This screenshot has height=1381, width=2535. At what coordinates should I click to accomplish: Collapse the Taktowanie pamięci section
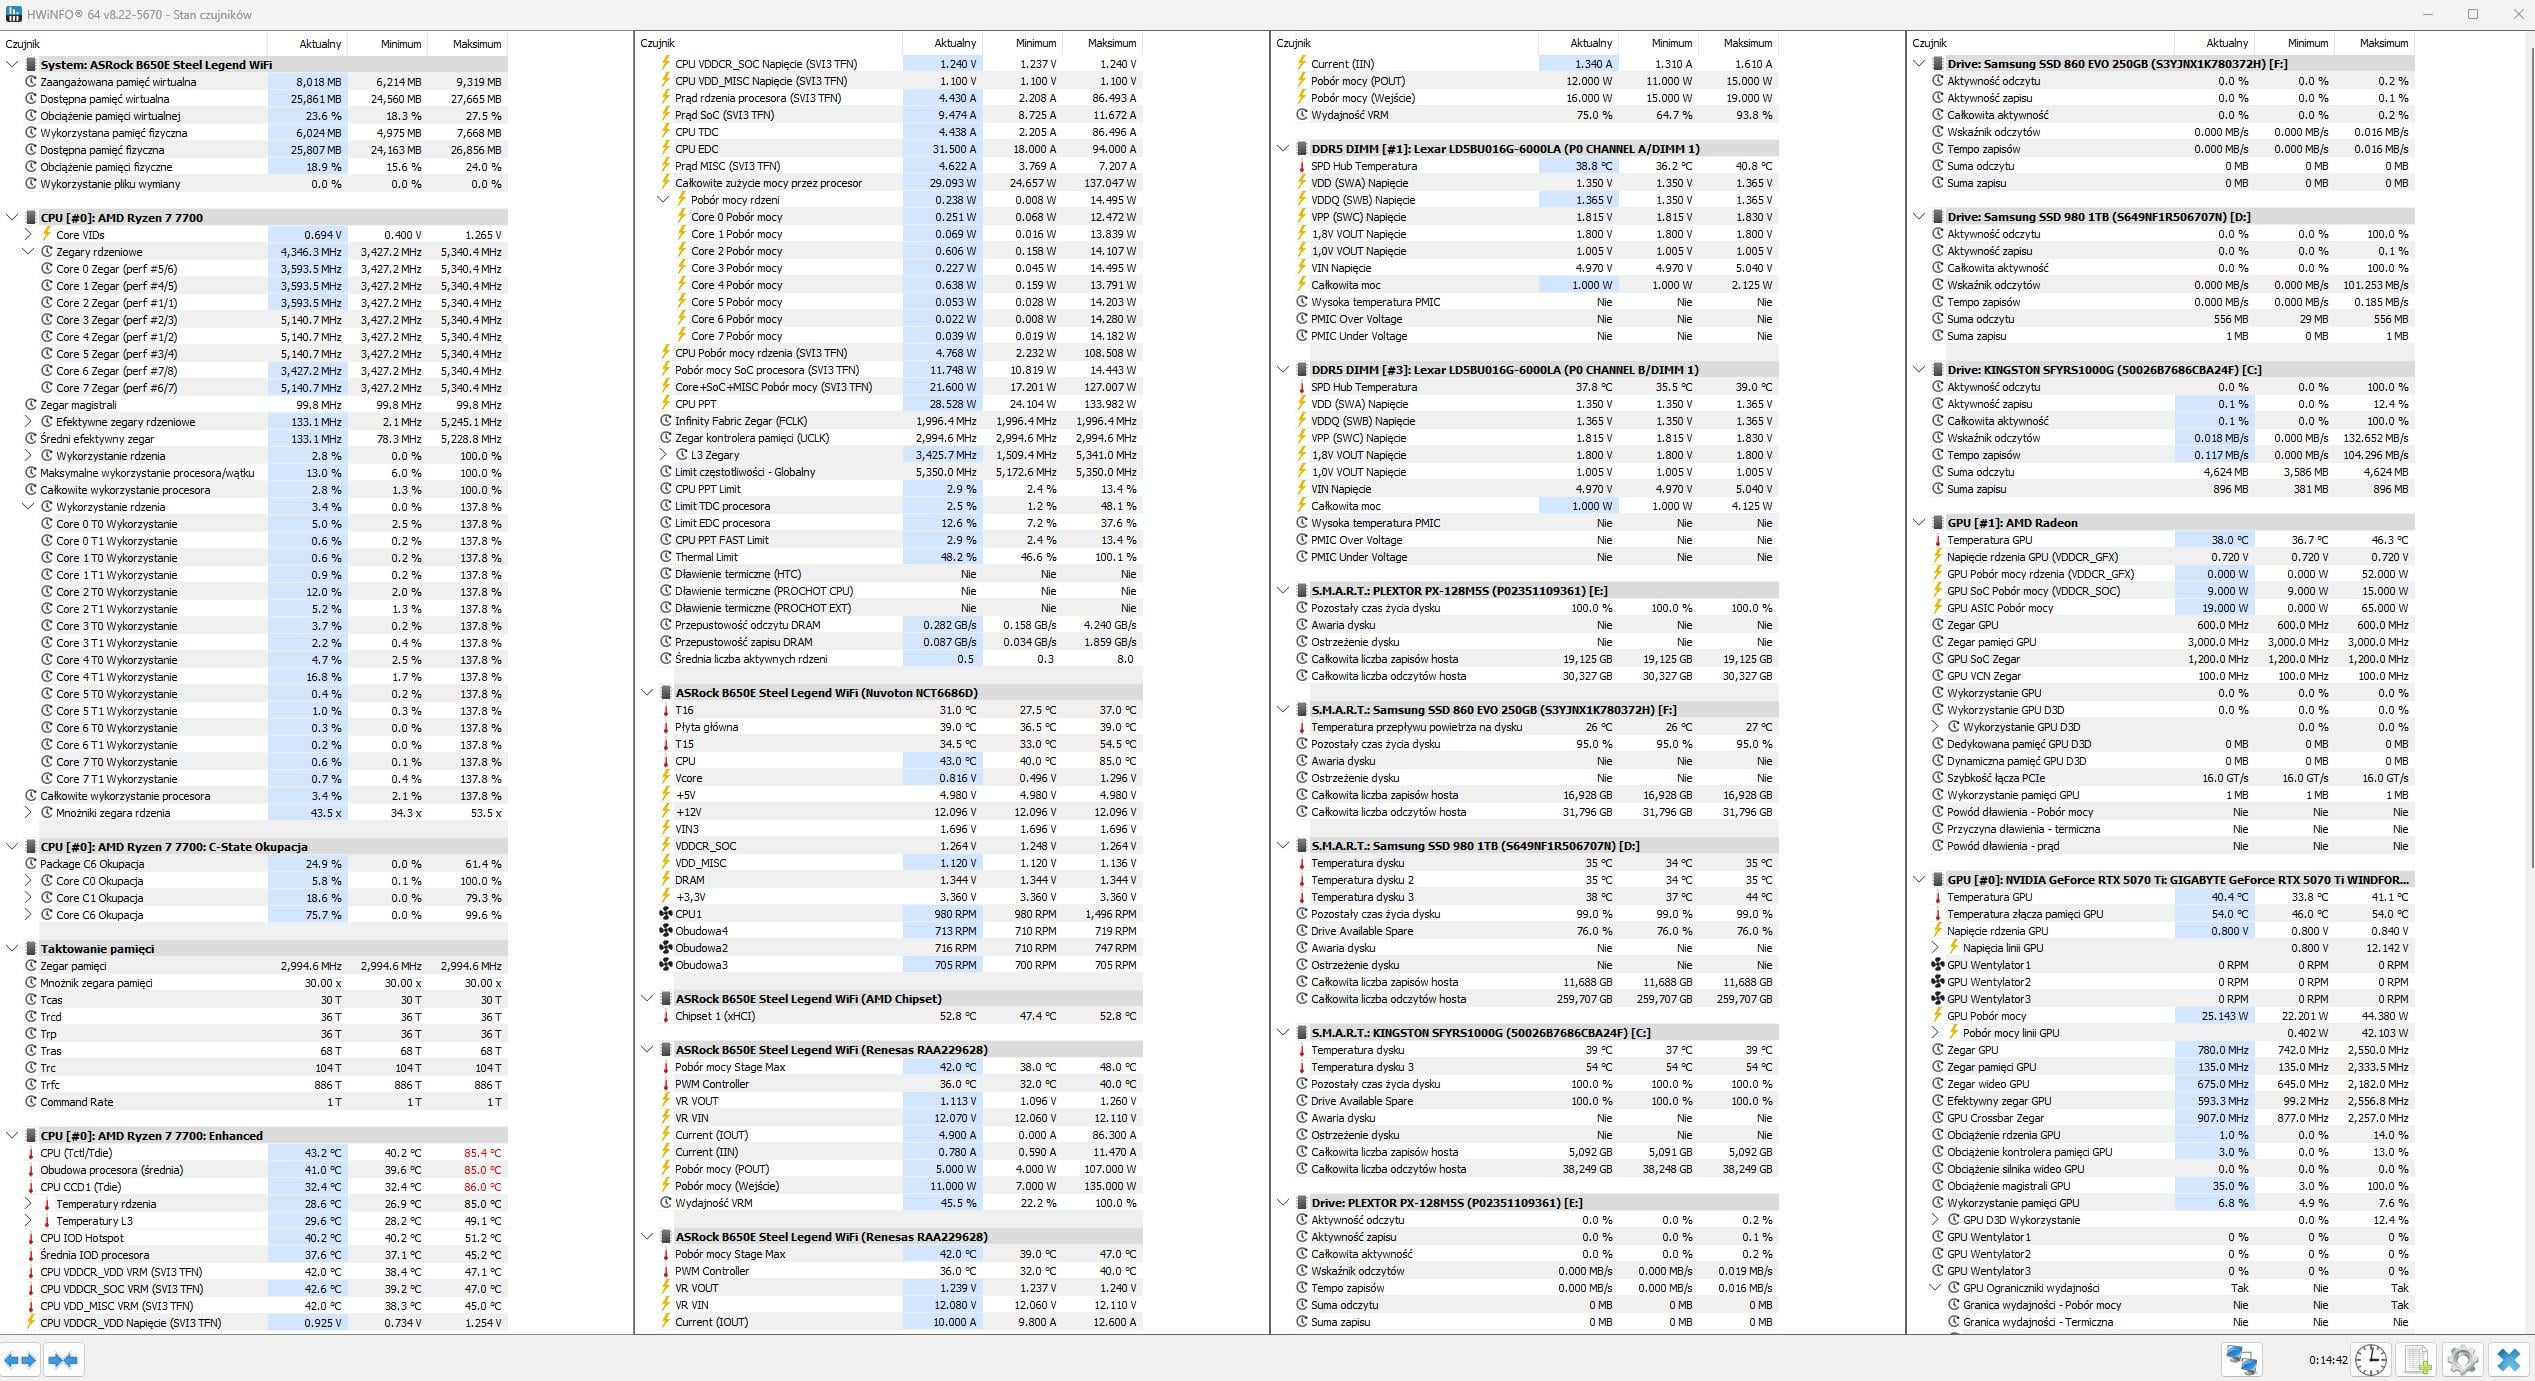12,948
